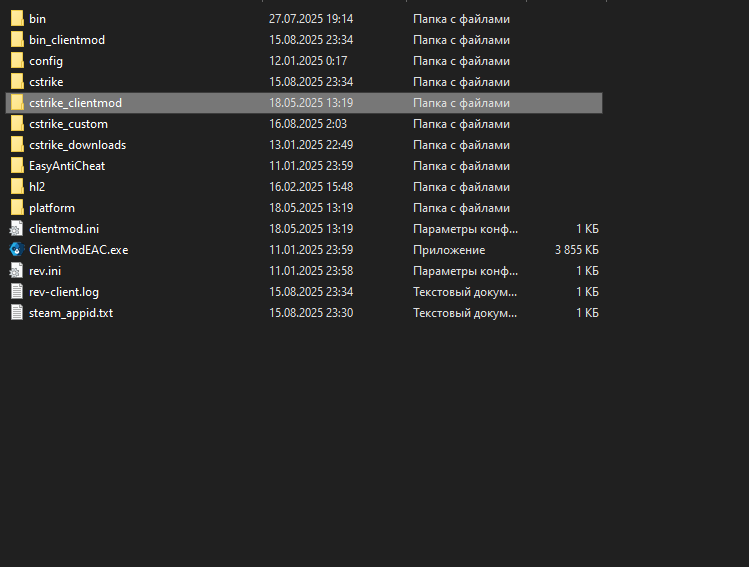This screenshot has height=567, width=749.
Task: Click the 27.07.2025 19:14 modified date
Action: point(310,19)
